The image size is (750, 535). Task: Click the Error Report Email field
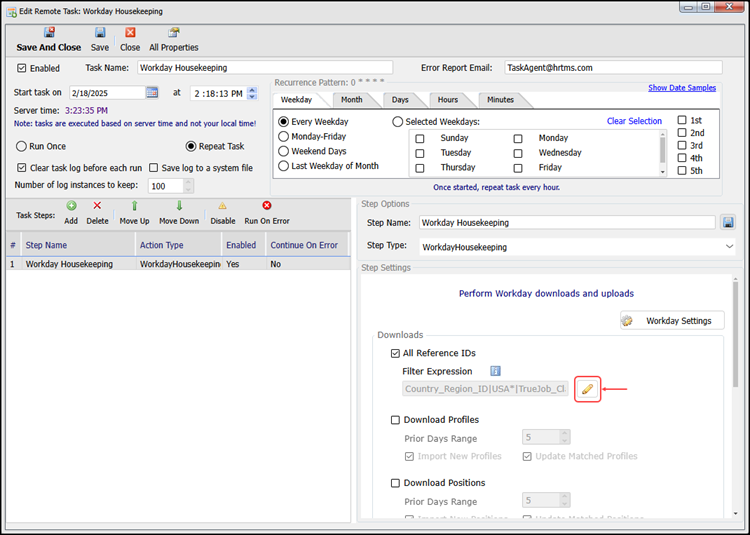(613, 67)
